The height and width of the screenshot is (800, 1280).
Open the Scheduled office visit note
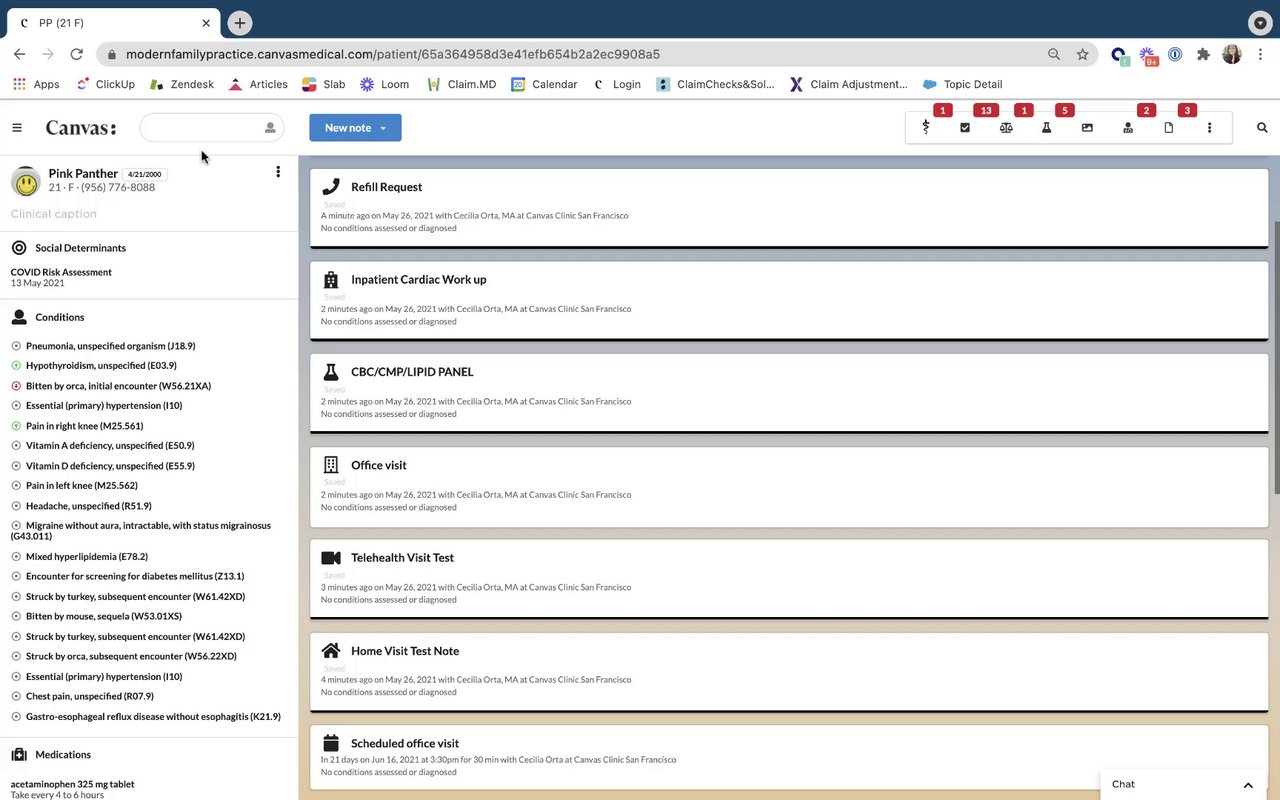click(x=789, y=757)
